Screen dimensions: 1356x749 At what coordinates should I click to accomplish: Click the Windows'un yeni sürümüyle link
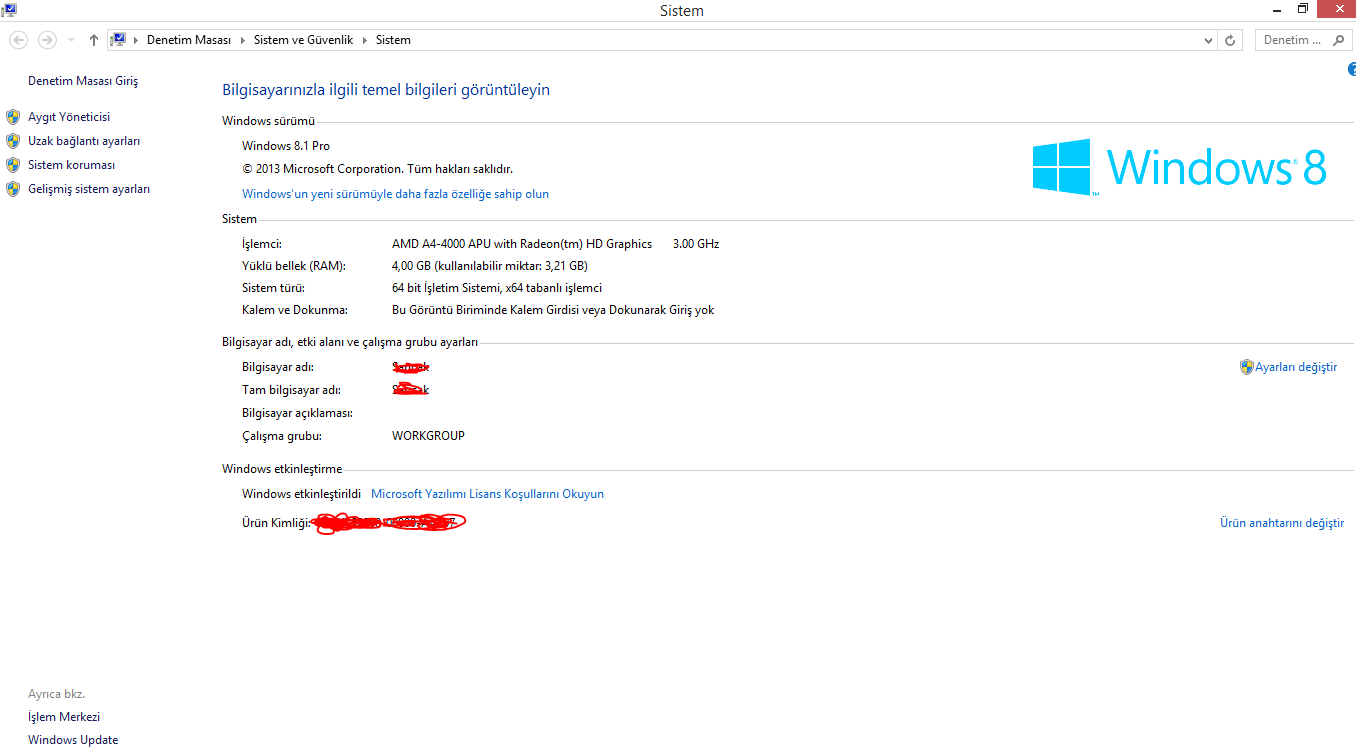(x=395, y=194)
